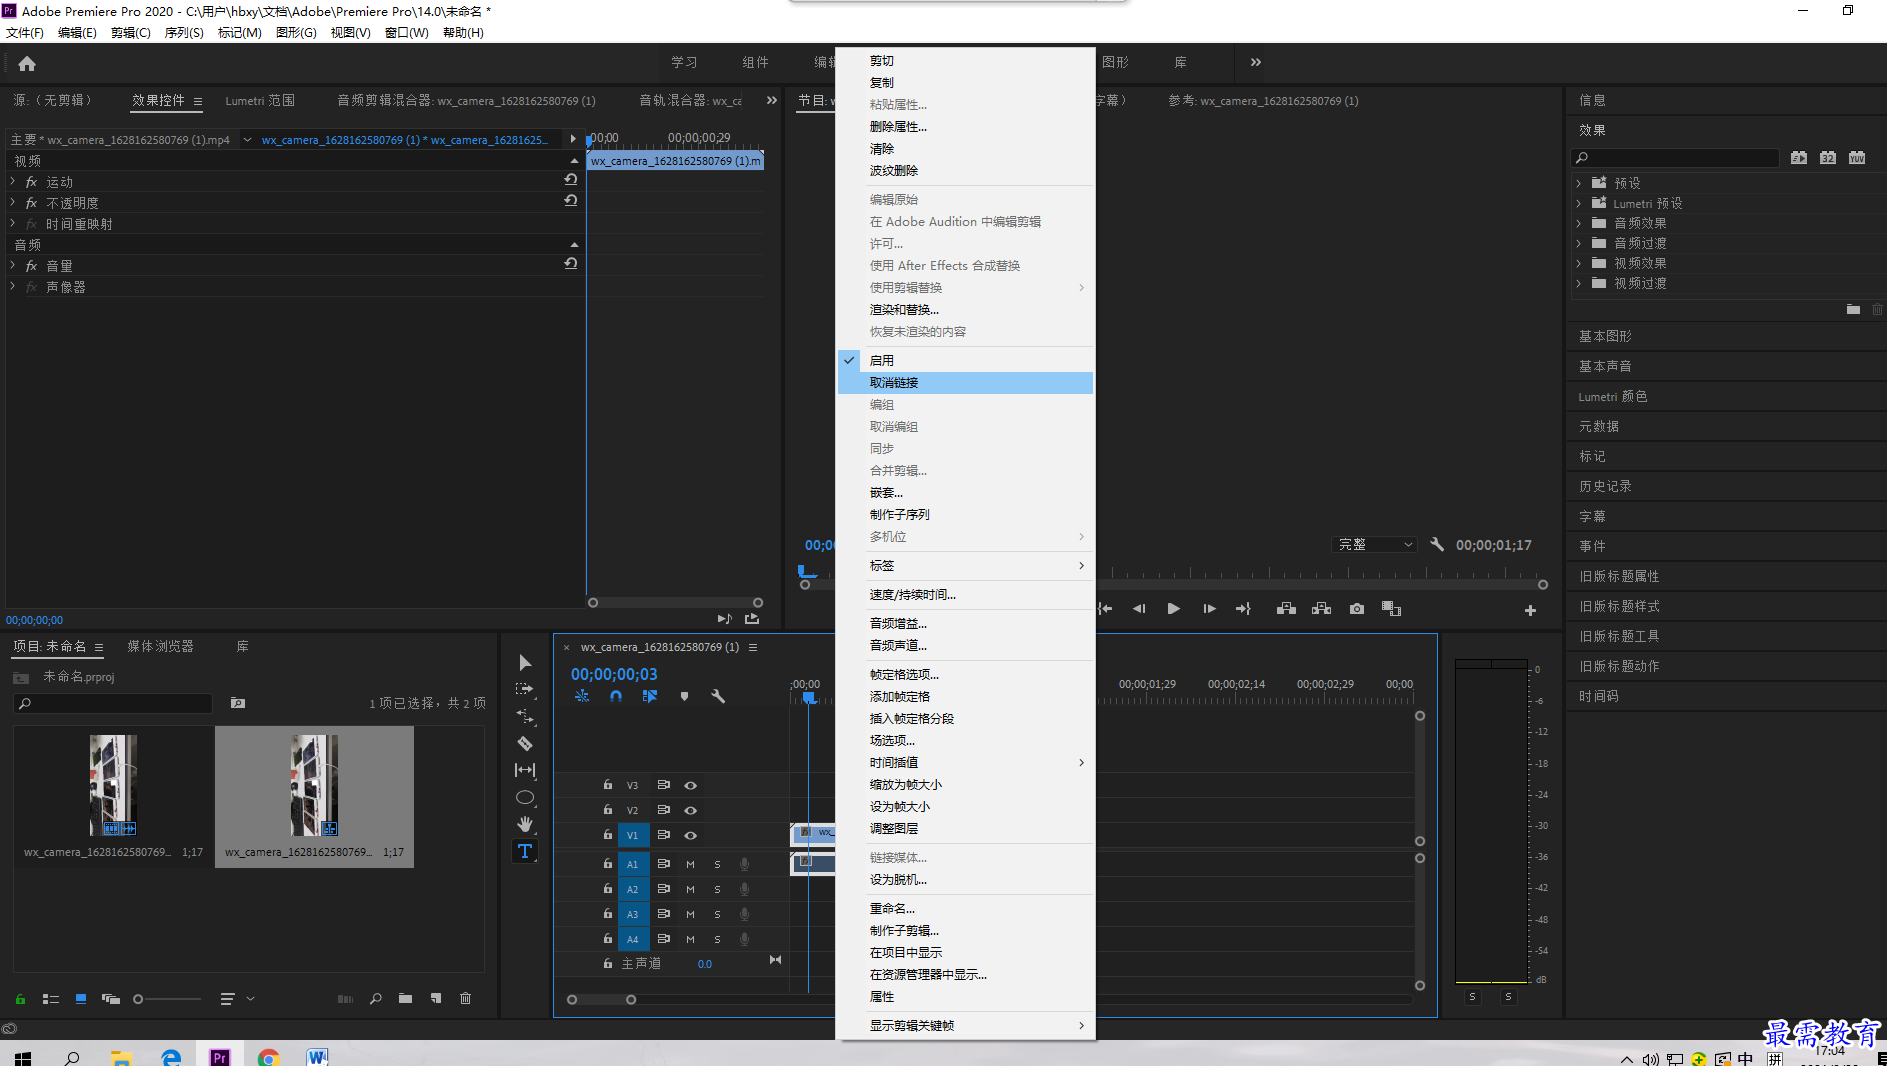
Task: Select the Track Select Forward tool
Action: [525, 689]
